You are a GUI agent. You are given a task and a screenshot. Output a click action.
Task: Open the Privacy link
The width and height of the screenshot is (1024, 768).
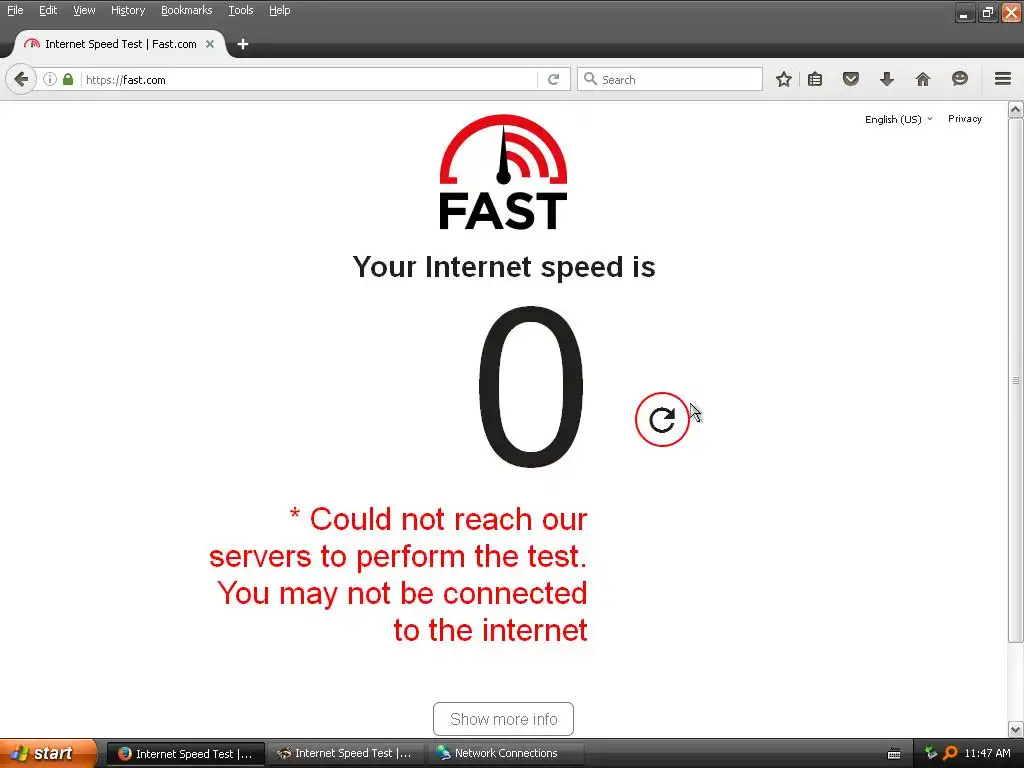pos(965,119)
